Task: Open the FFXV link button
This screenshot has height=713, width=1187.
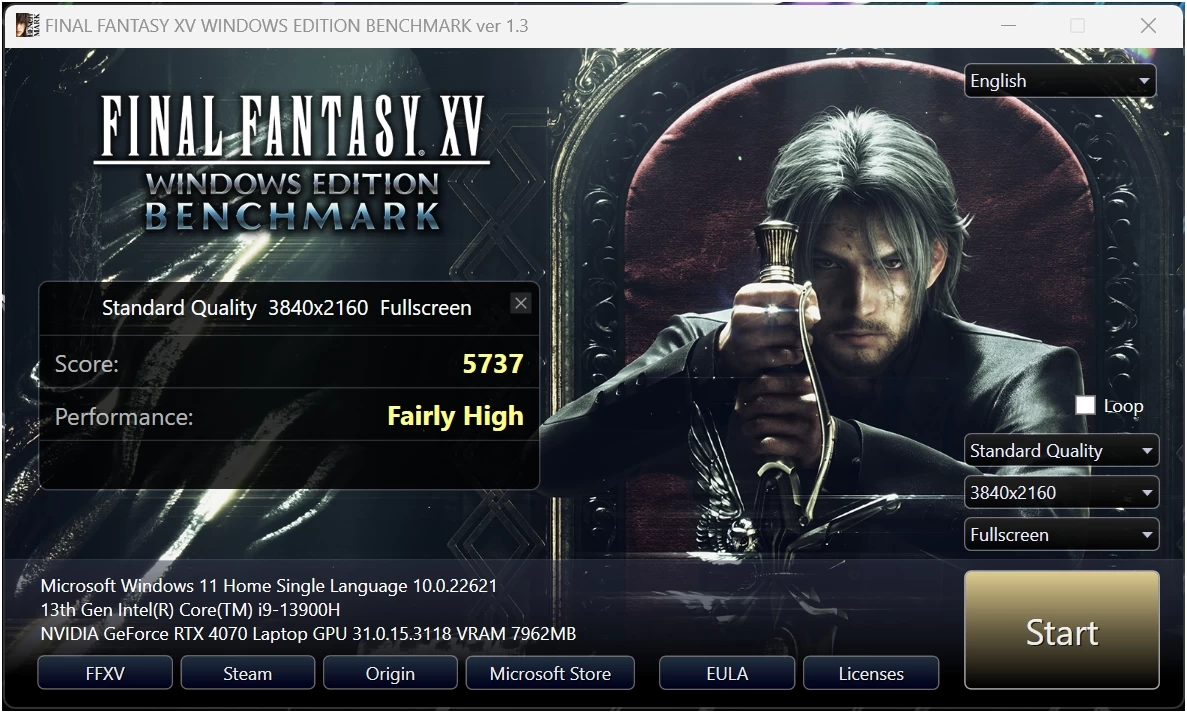Action: point(105,673)
